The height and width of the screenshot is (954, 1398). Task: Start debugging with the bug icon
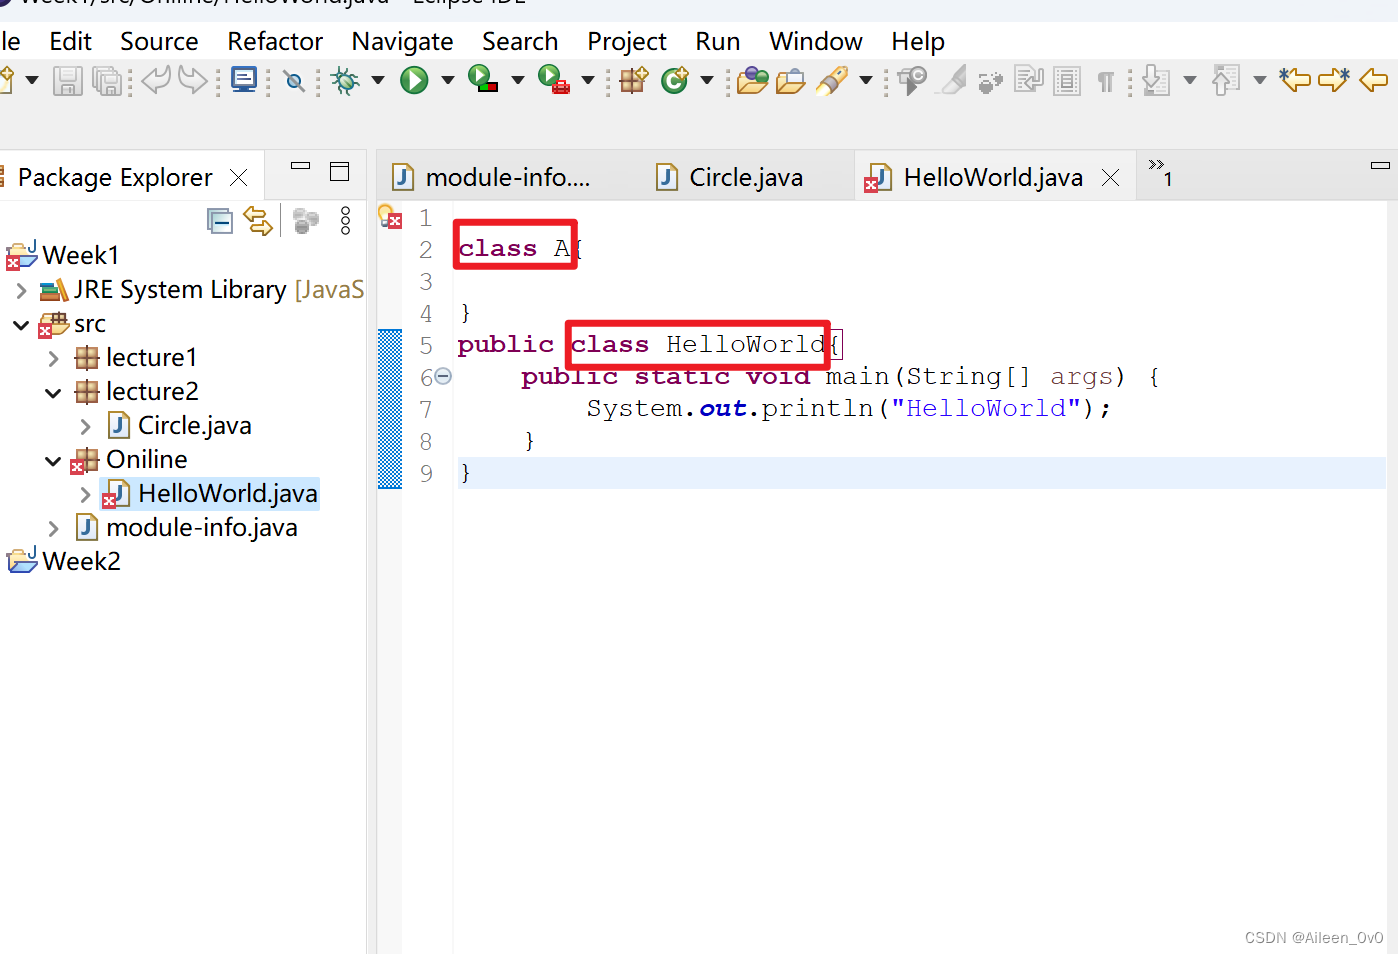click(346, 80)
